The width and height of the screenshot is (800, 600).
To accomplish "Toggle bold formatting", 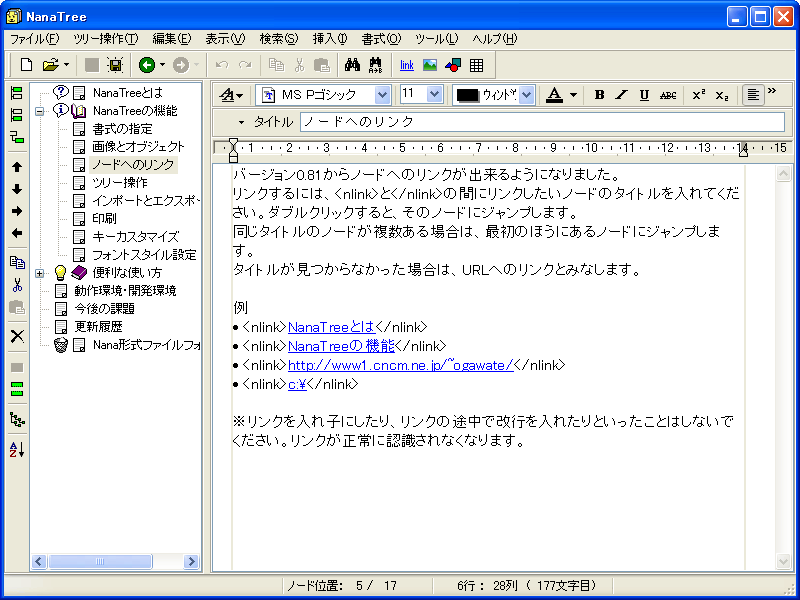I will (599, 95).
